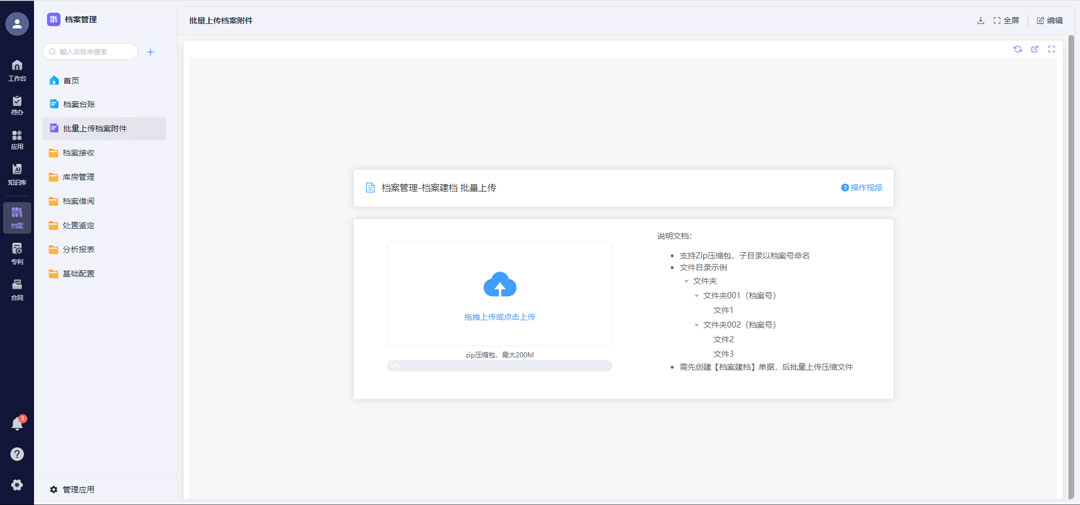Open the 待办 to-do section
This screenshot has height=505, width=1080.
pyautogui.click(x=17, y=105)
